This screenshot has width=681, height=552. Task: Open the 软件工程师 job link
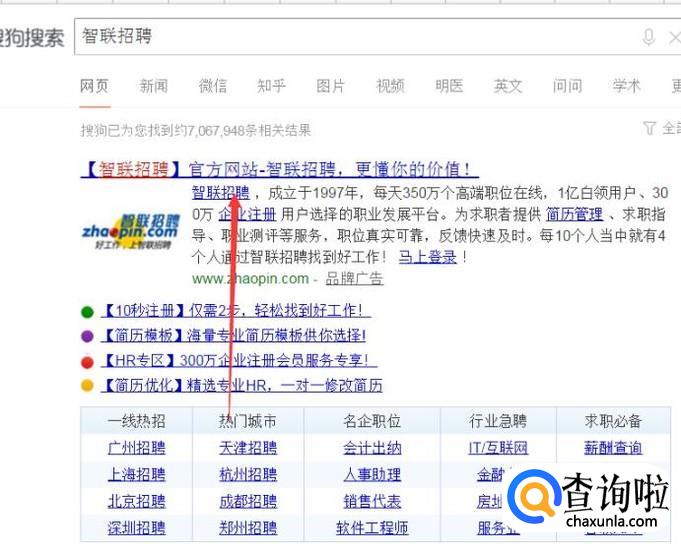372,528
